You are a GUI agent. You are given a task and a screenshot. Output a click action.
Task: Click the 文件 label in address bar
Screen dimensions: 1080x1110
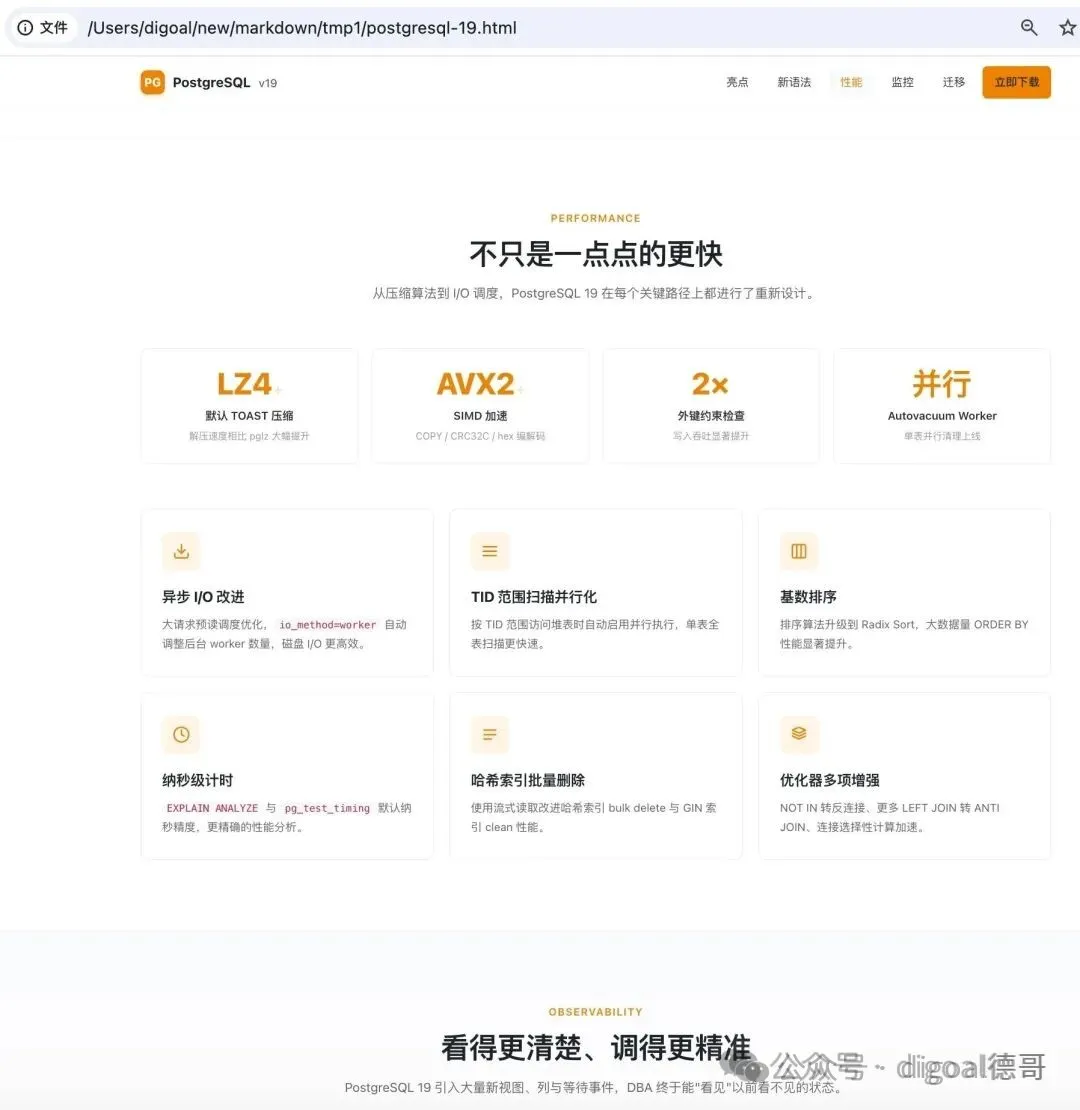[x=54, y=28]
